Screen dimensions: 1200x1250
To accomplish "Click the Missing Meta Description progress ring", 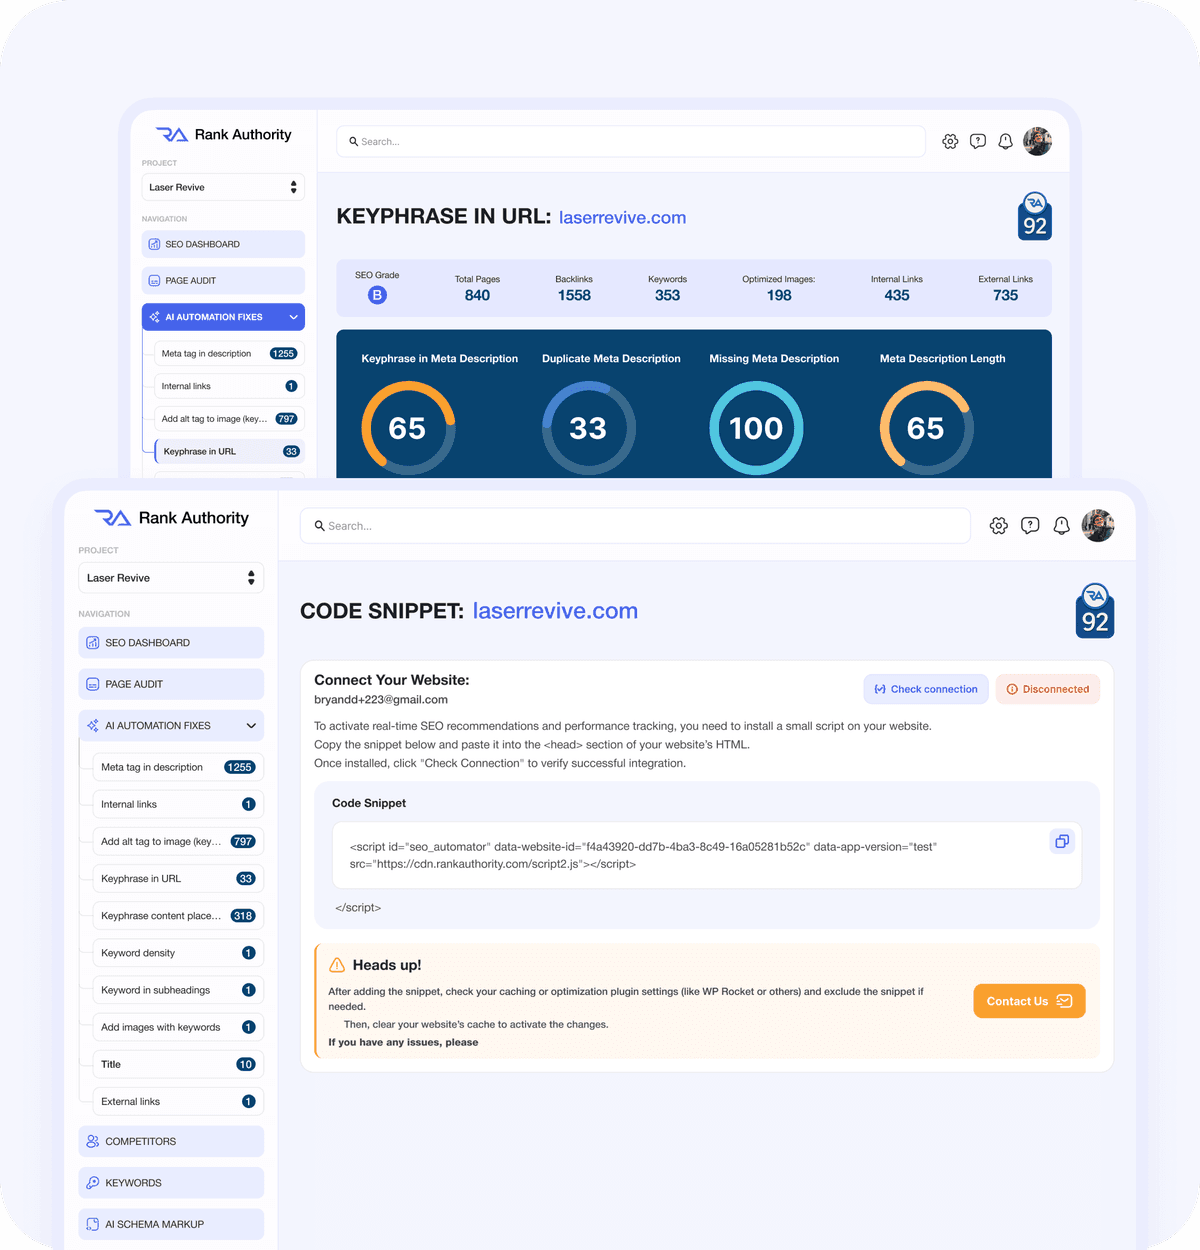I will pos(756,428).
